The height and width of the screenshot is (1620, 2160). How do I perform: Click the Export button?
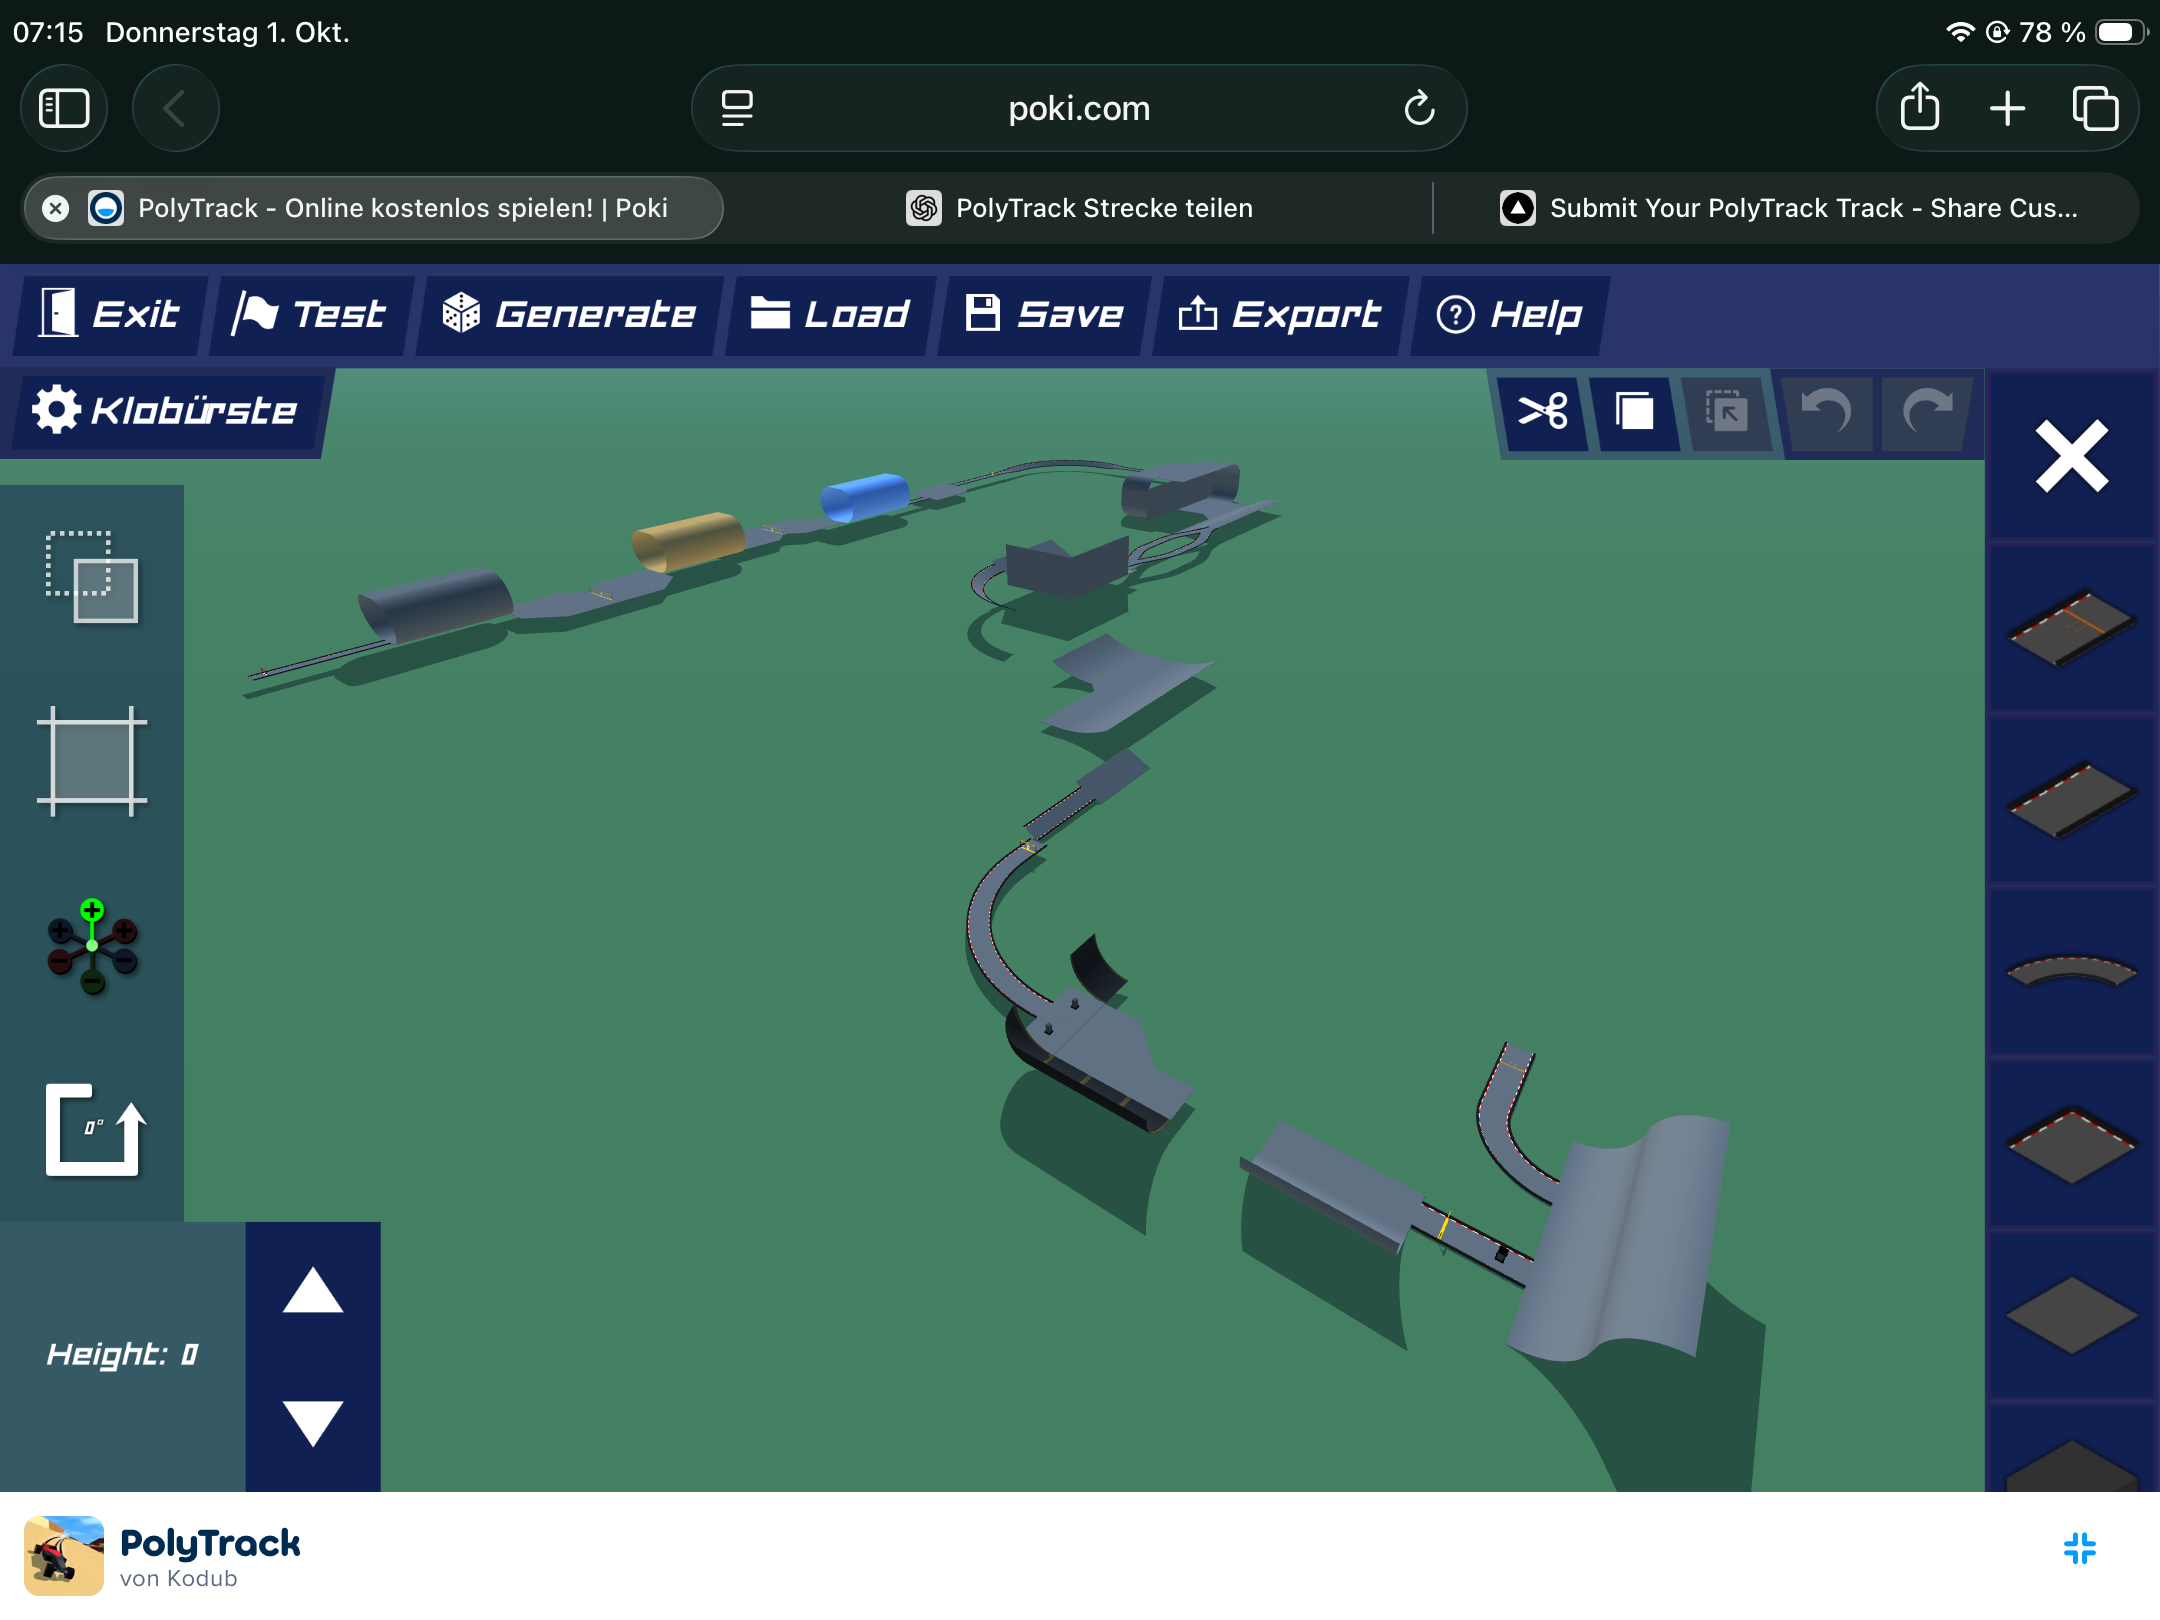click(1280, 315)
